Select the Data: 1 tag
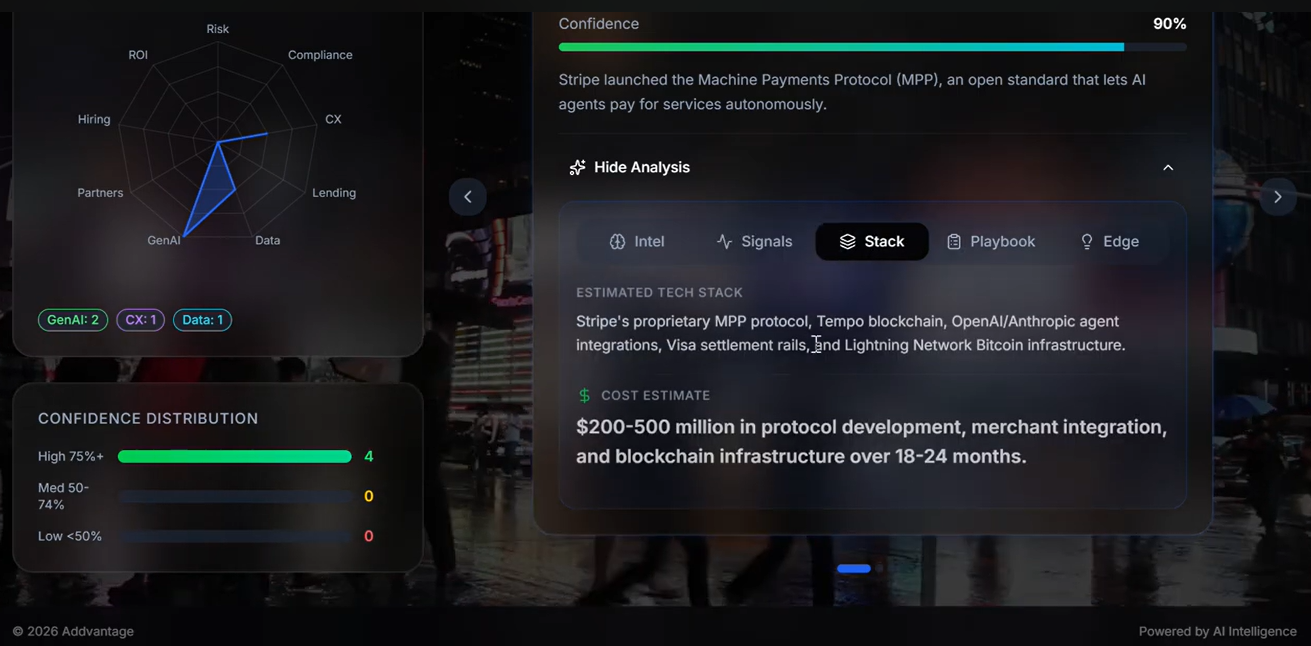Screen dimensions: 1311x646 tap(202, 320)
